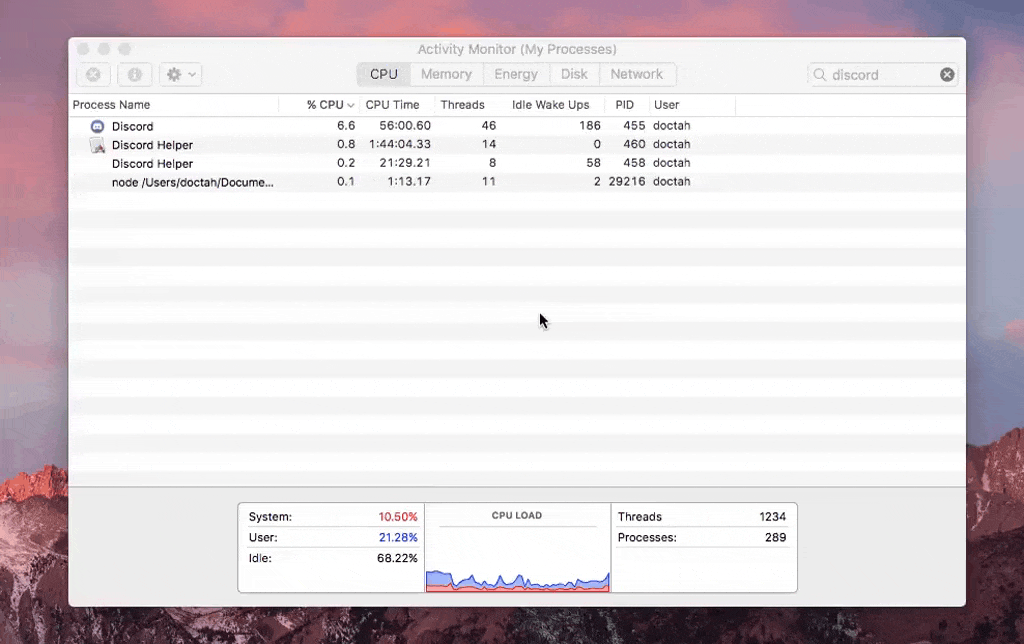This screenshot has height=644, width=1024.
Task: Switch to the Energy tab
Action: click(516, 74)
